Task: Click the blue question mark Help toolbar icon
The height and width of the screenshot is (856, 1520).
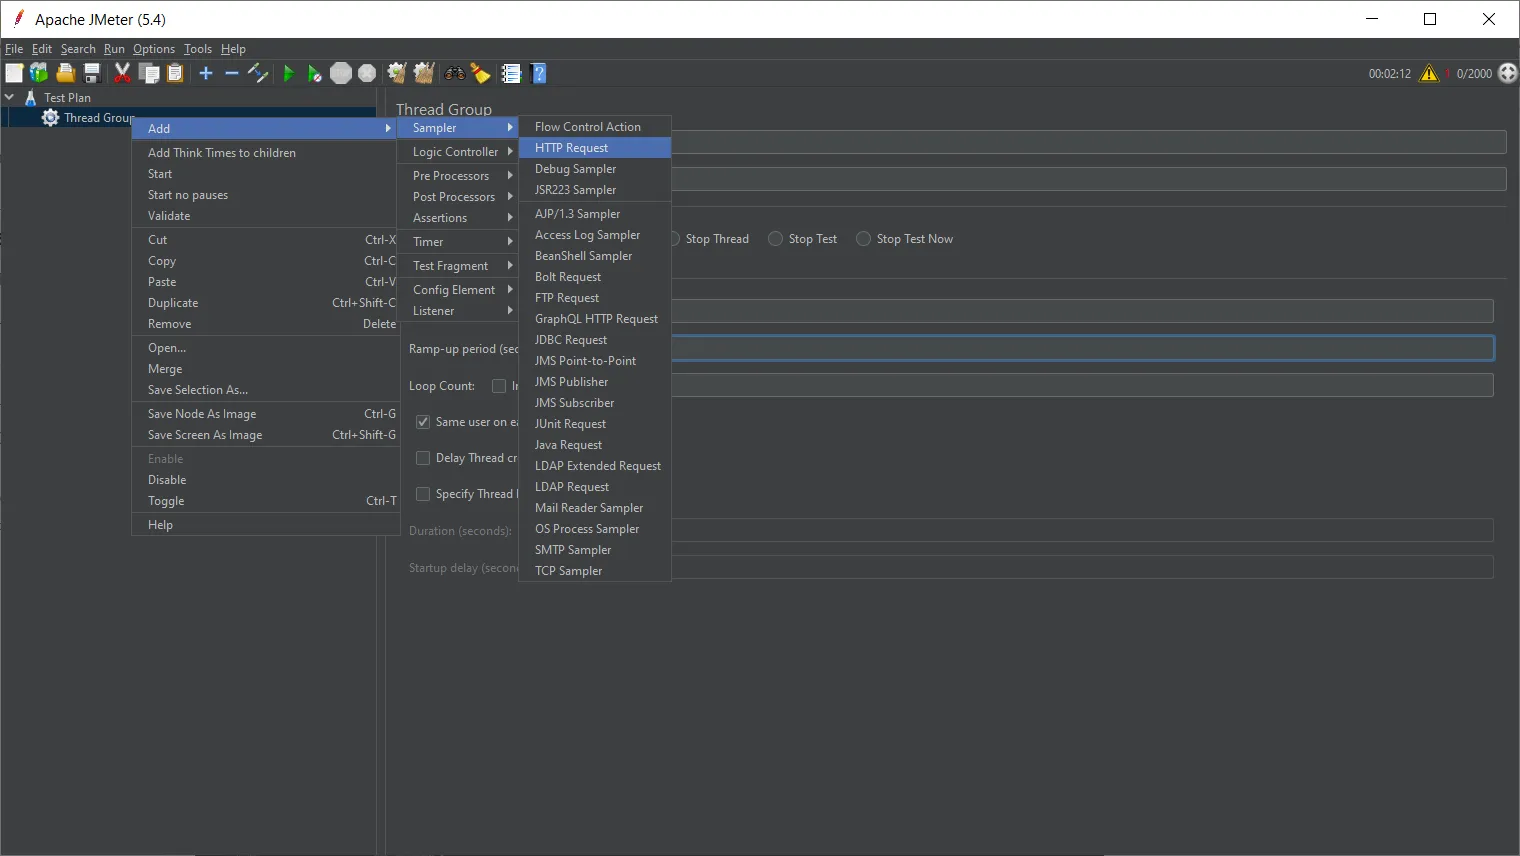Action: 539,73
